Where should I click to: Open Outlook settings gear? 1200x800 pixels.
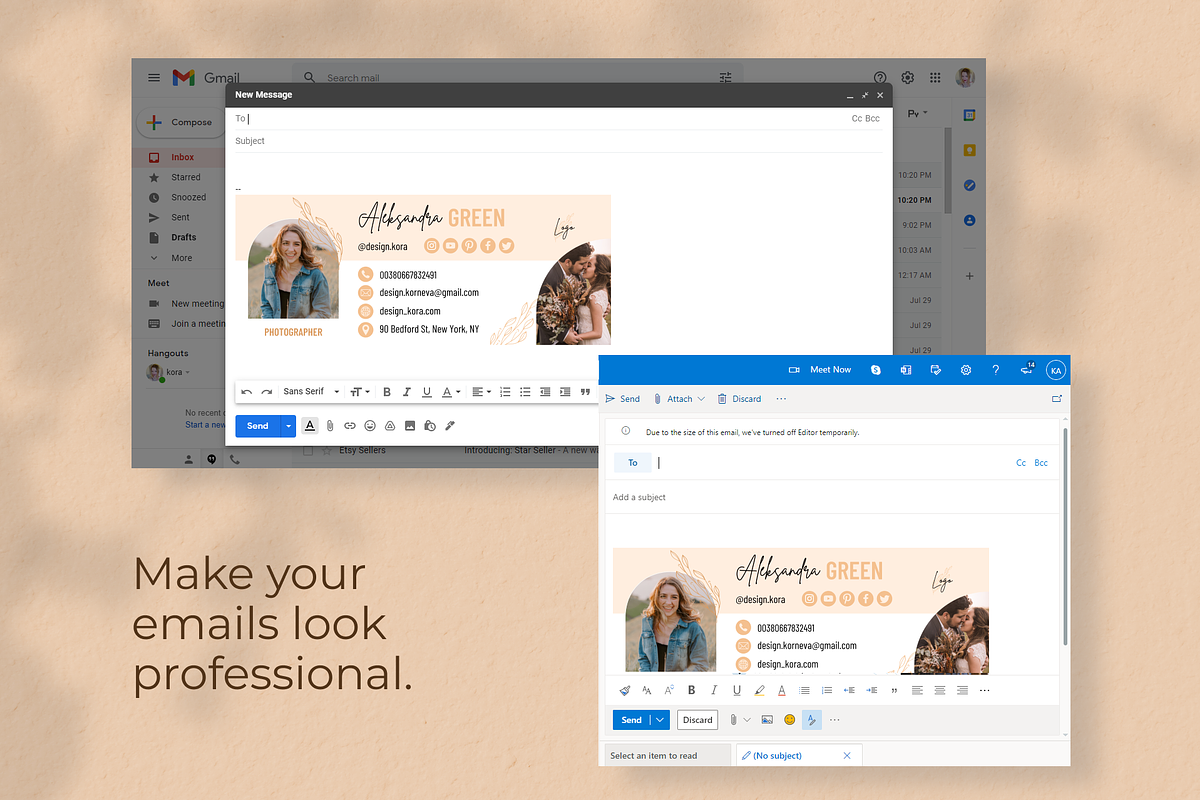point(966,370)
